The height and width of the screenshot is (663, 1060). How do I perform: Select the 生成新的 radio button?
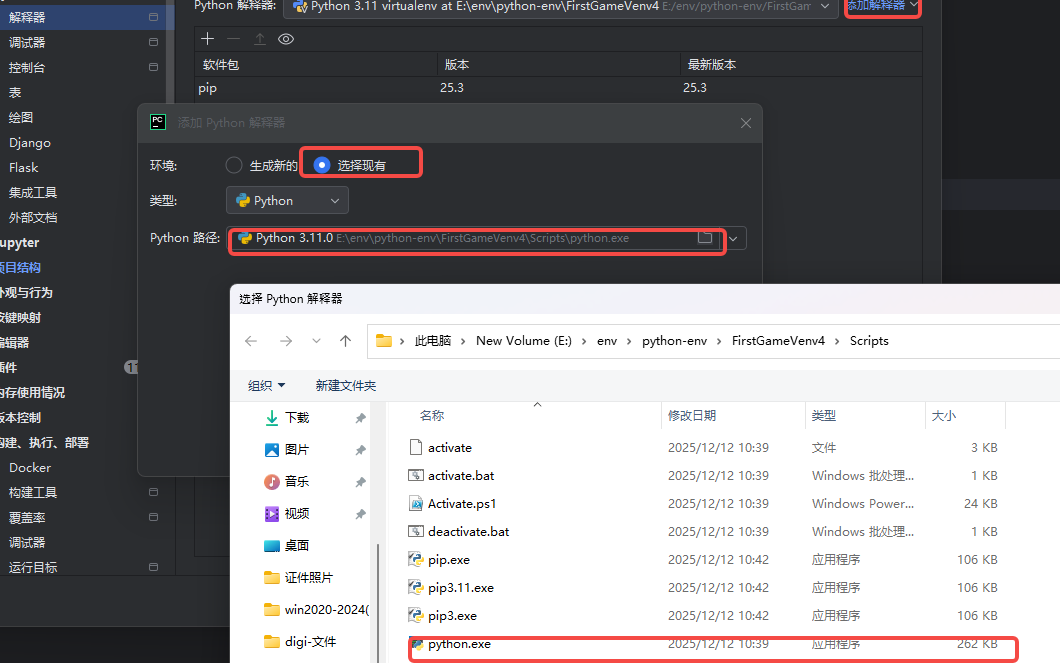[x=234, y=165]
